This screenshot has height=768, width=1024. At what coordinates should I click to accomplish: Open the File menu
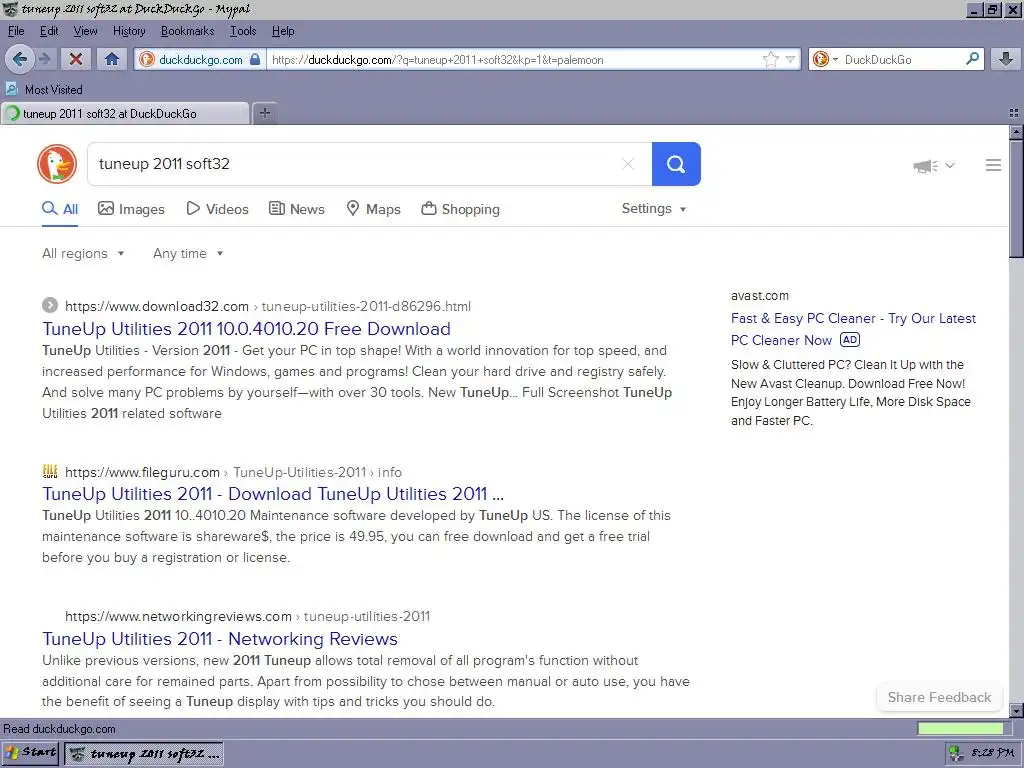point(16,31)
